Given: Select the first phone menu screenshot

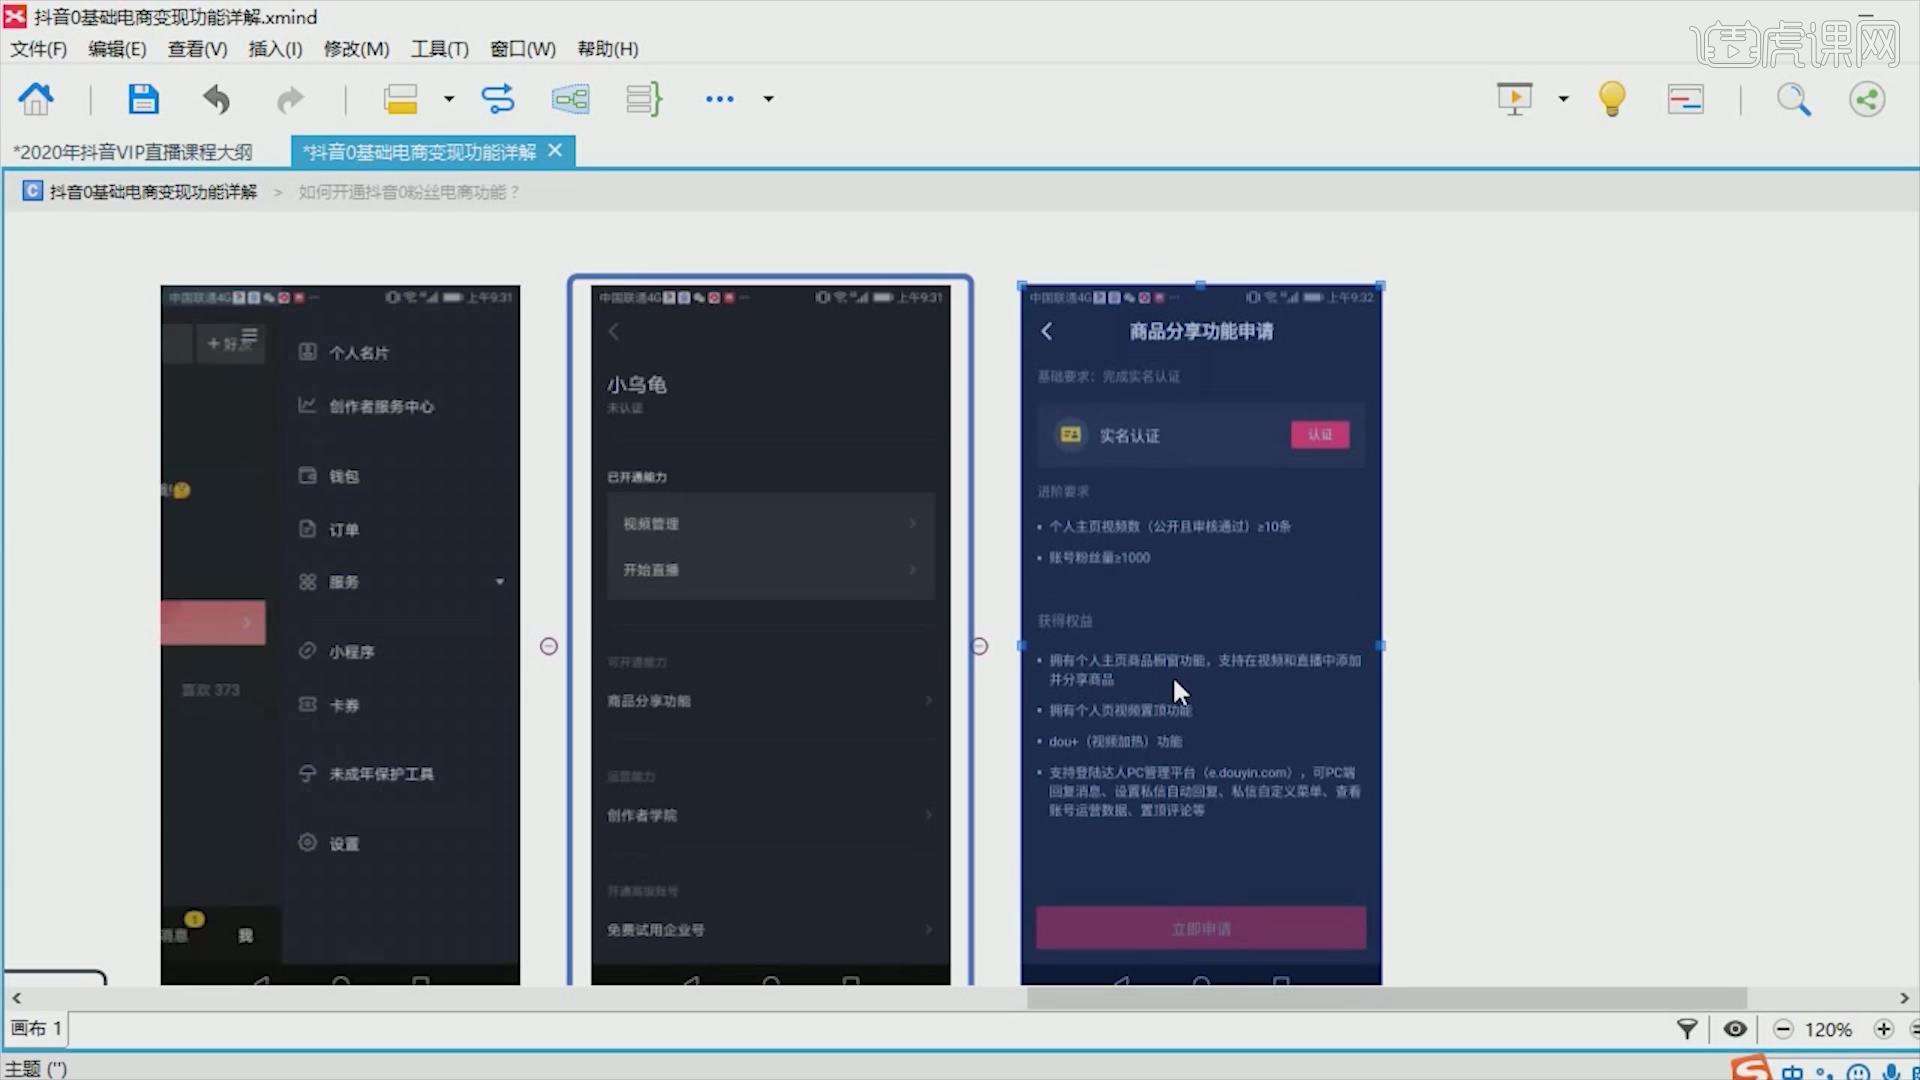Looking at the screenshot, I should pyautogui.click(x=340, y=635).
